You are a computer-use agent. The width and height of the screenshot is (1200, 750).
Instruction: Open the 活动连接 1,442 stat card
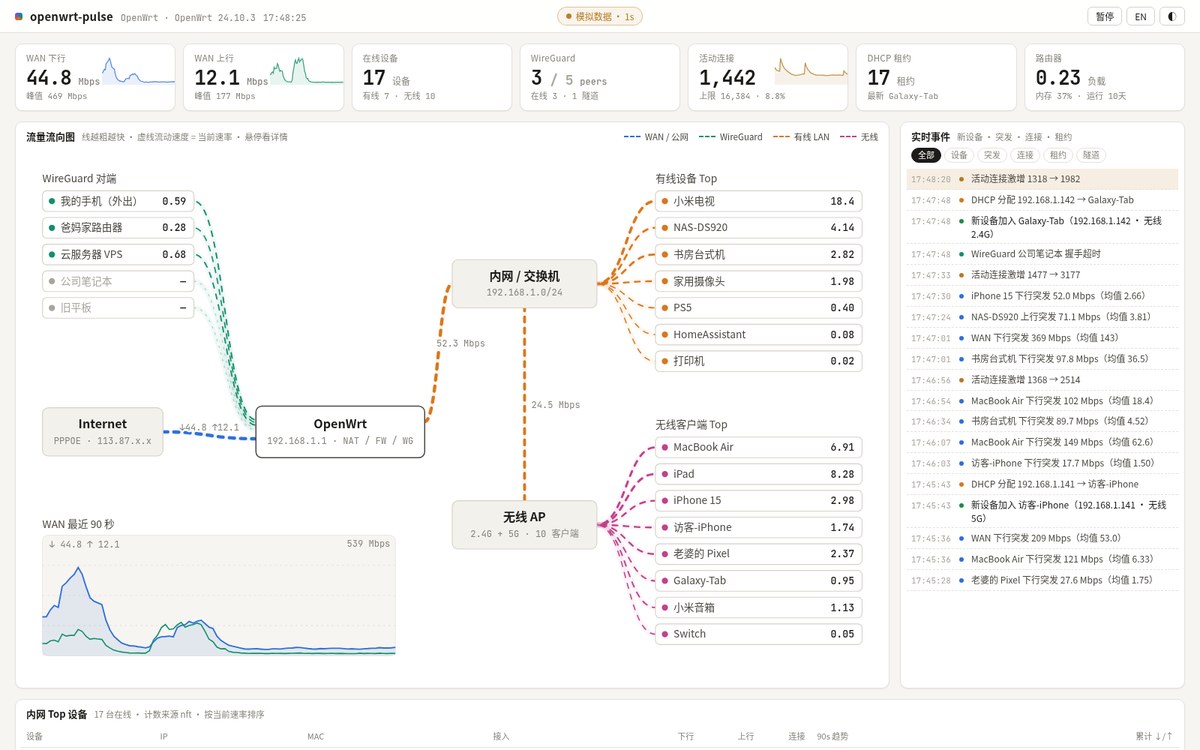(x=768, y=77)
